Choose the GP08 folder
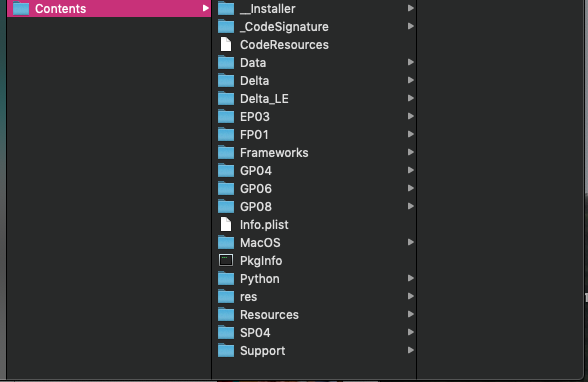 [x=315, y=206]
